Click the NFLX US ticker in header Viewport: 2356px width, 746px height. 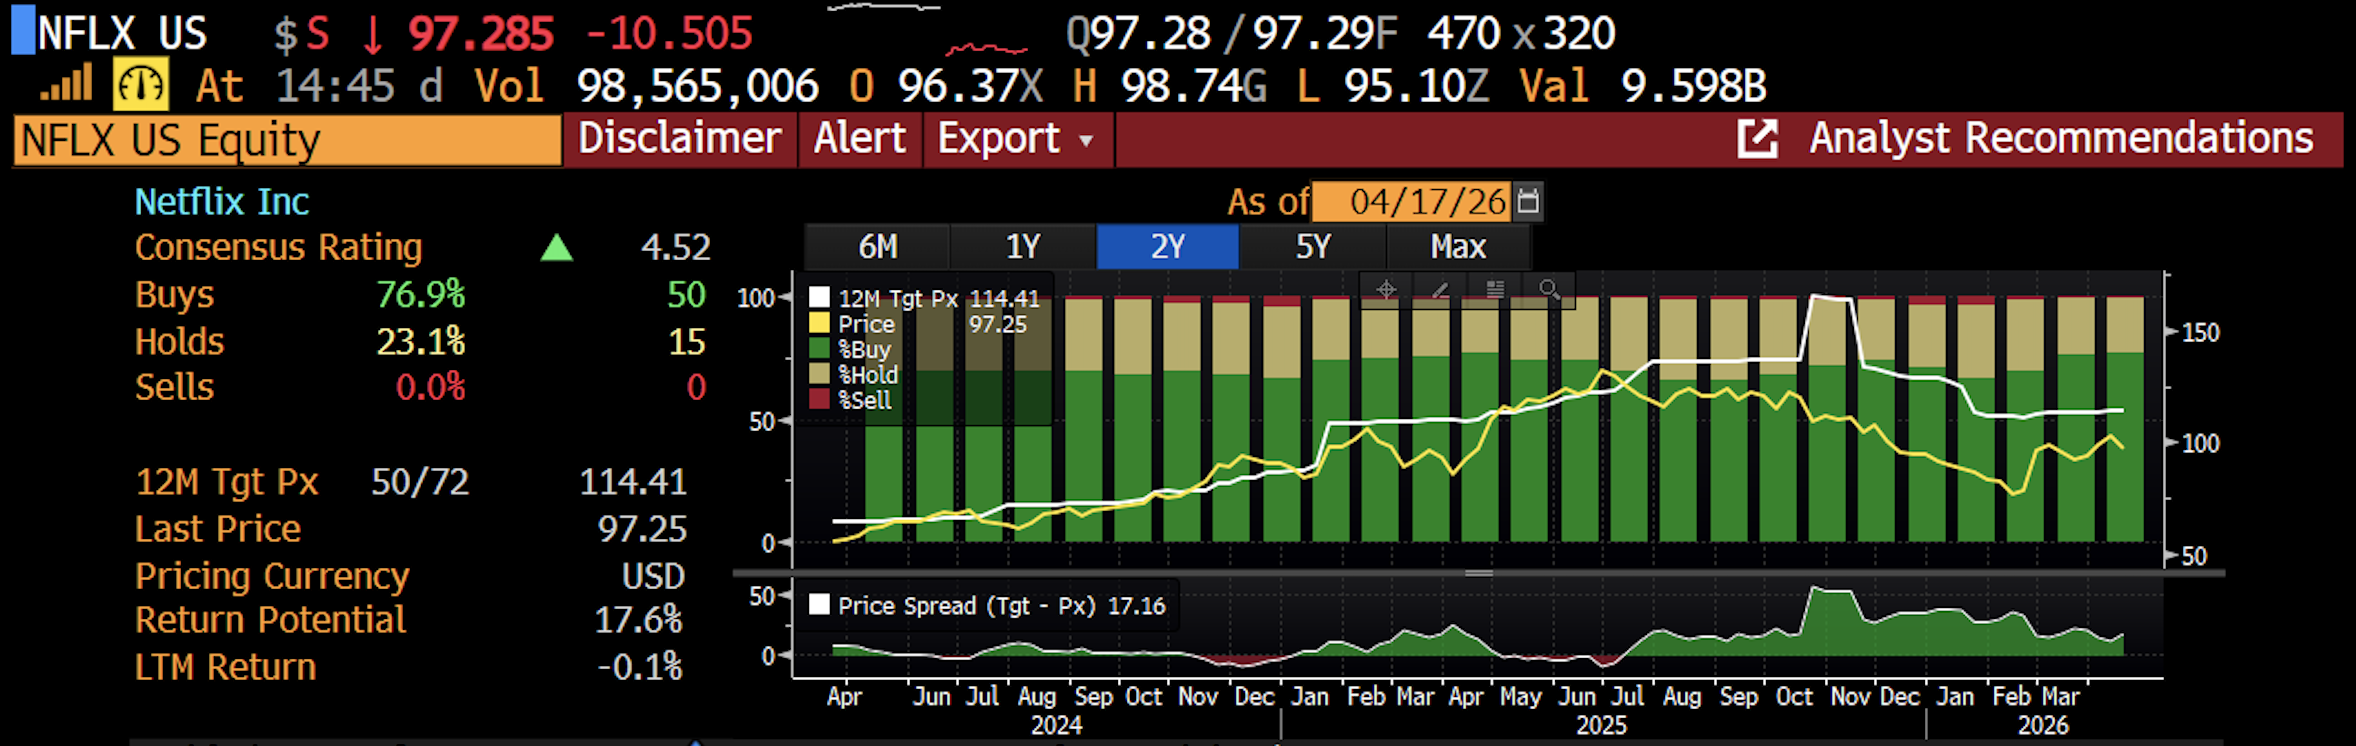click(x=122, y=34)
